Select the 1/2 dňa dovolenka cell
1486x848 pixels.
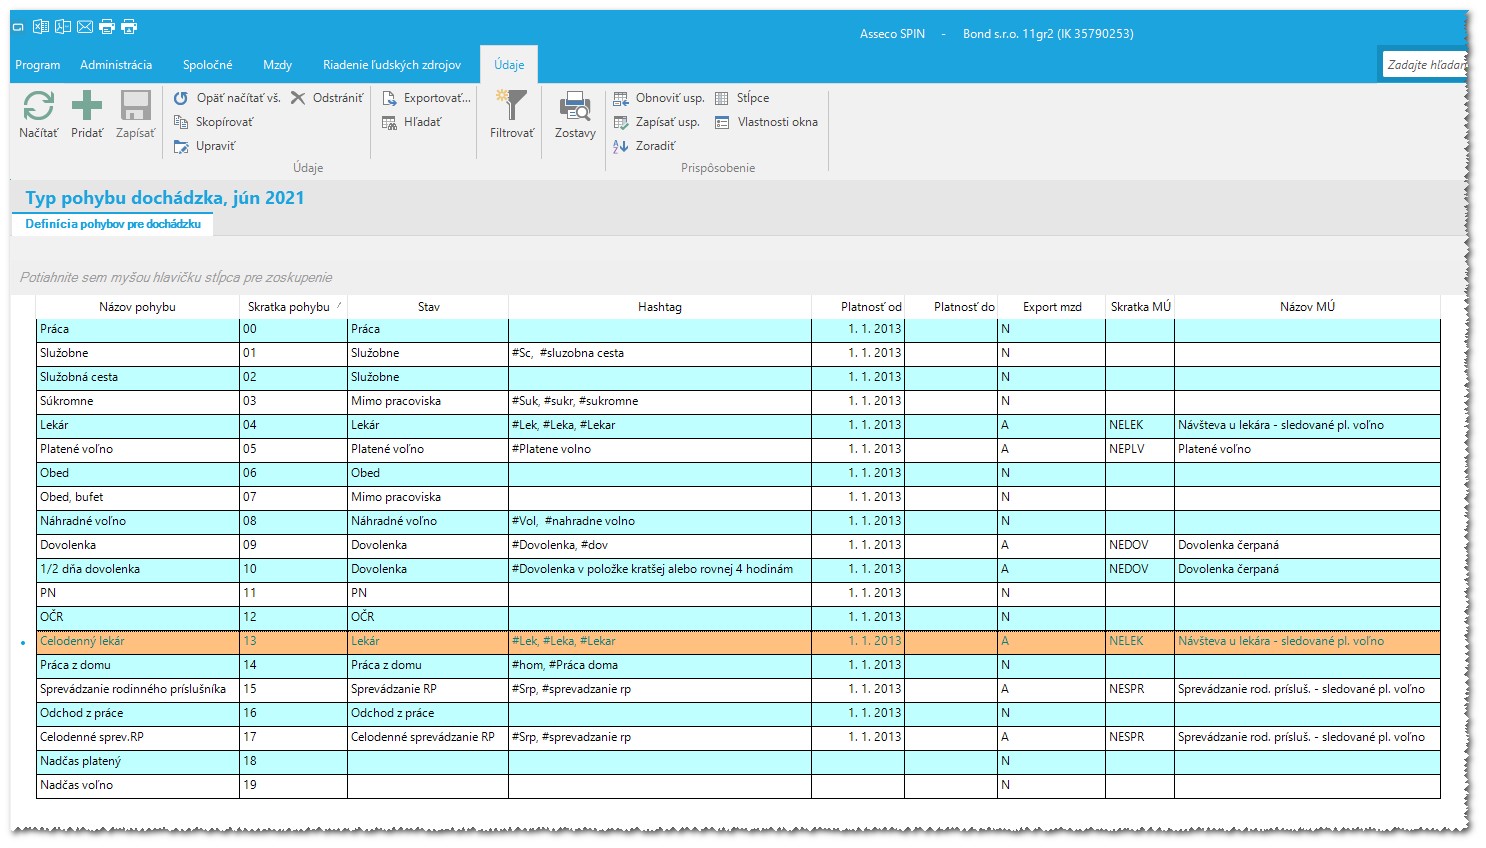138,569
